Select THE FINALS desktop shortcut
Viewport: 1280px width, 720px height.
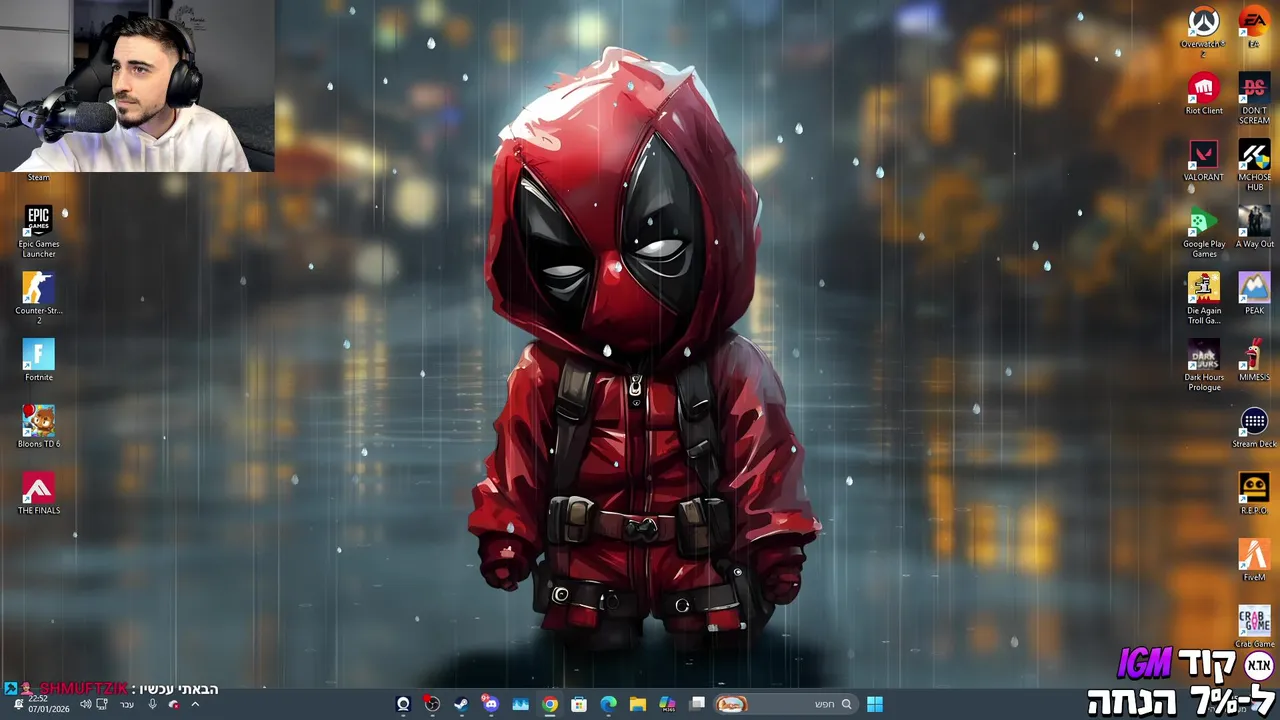pos(39,494)
